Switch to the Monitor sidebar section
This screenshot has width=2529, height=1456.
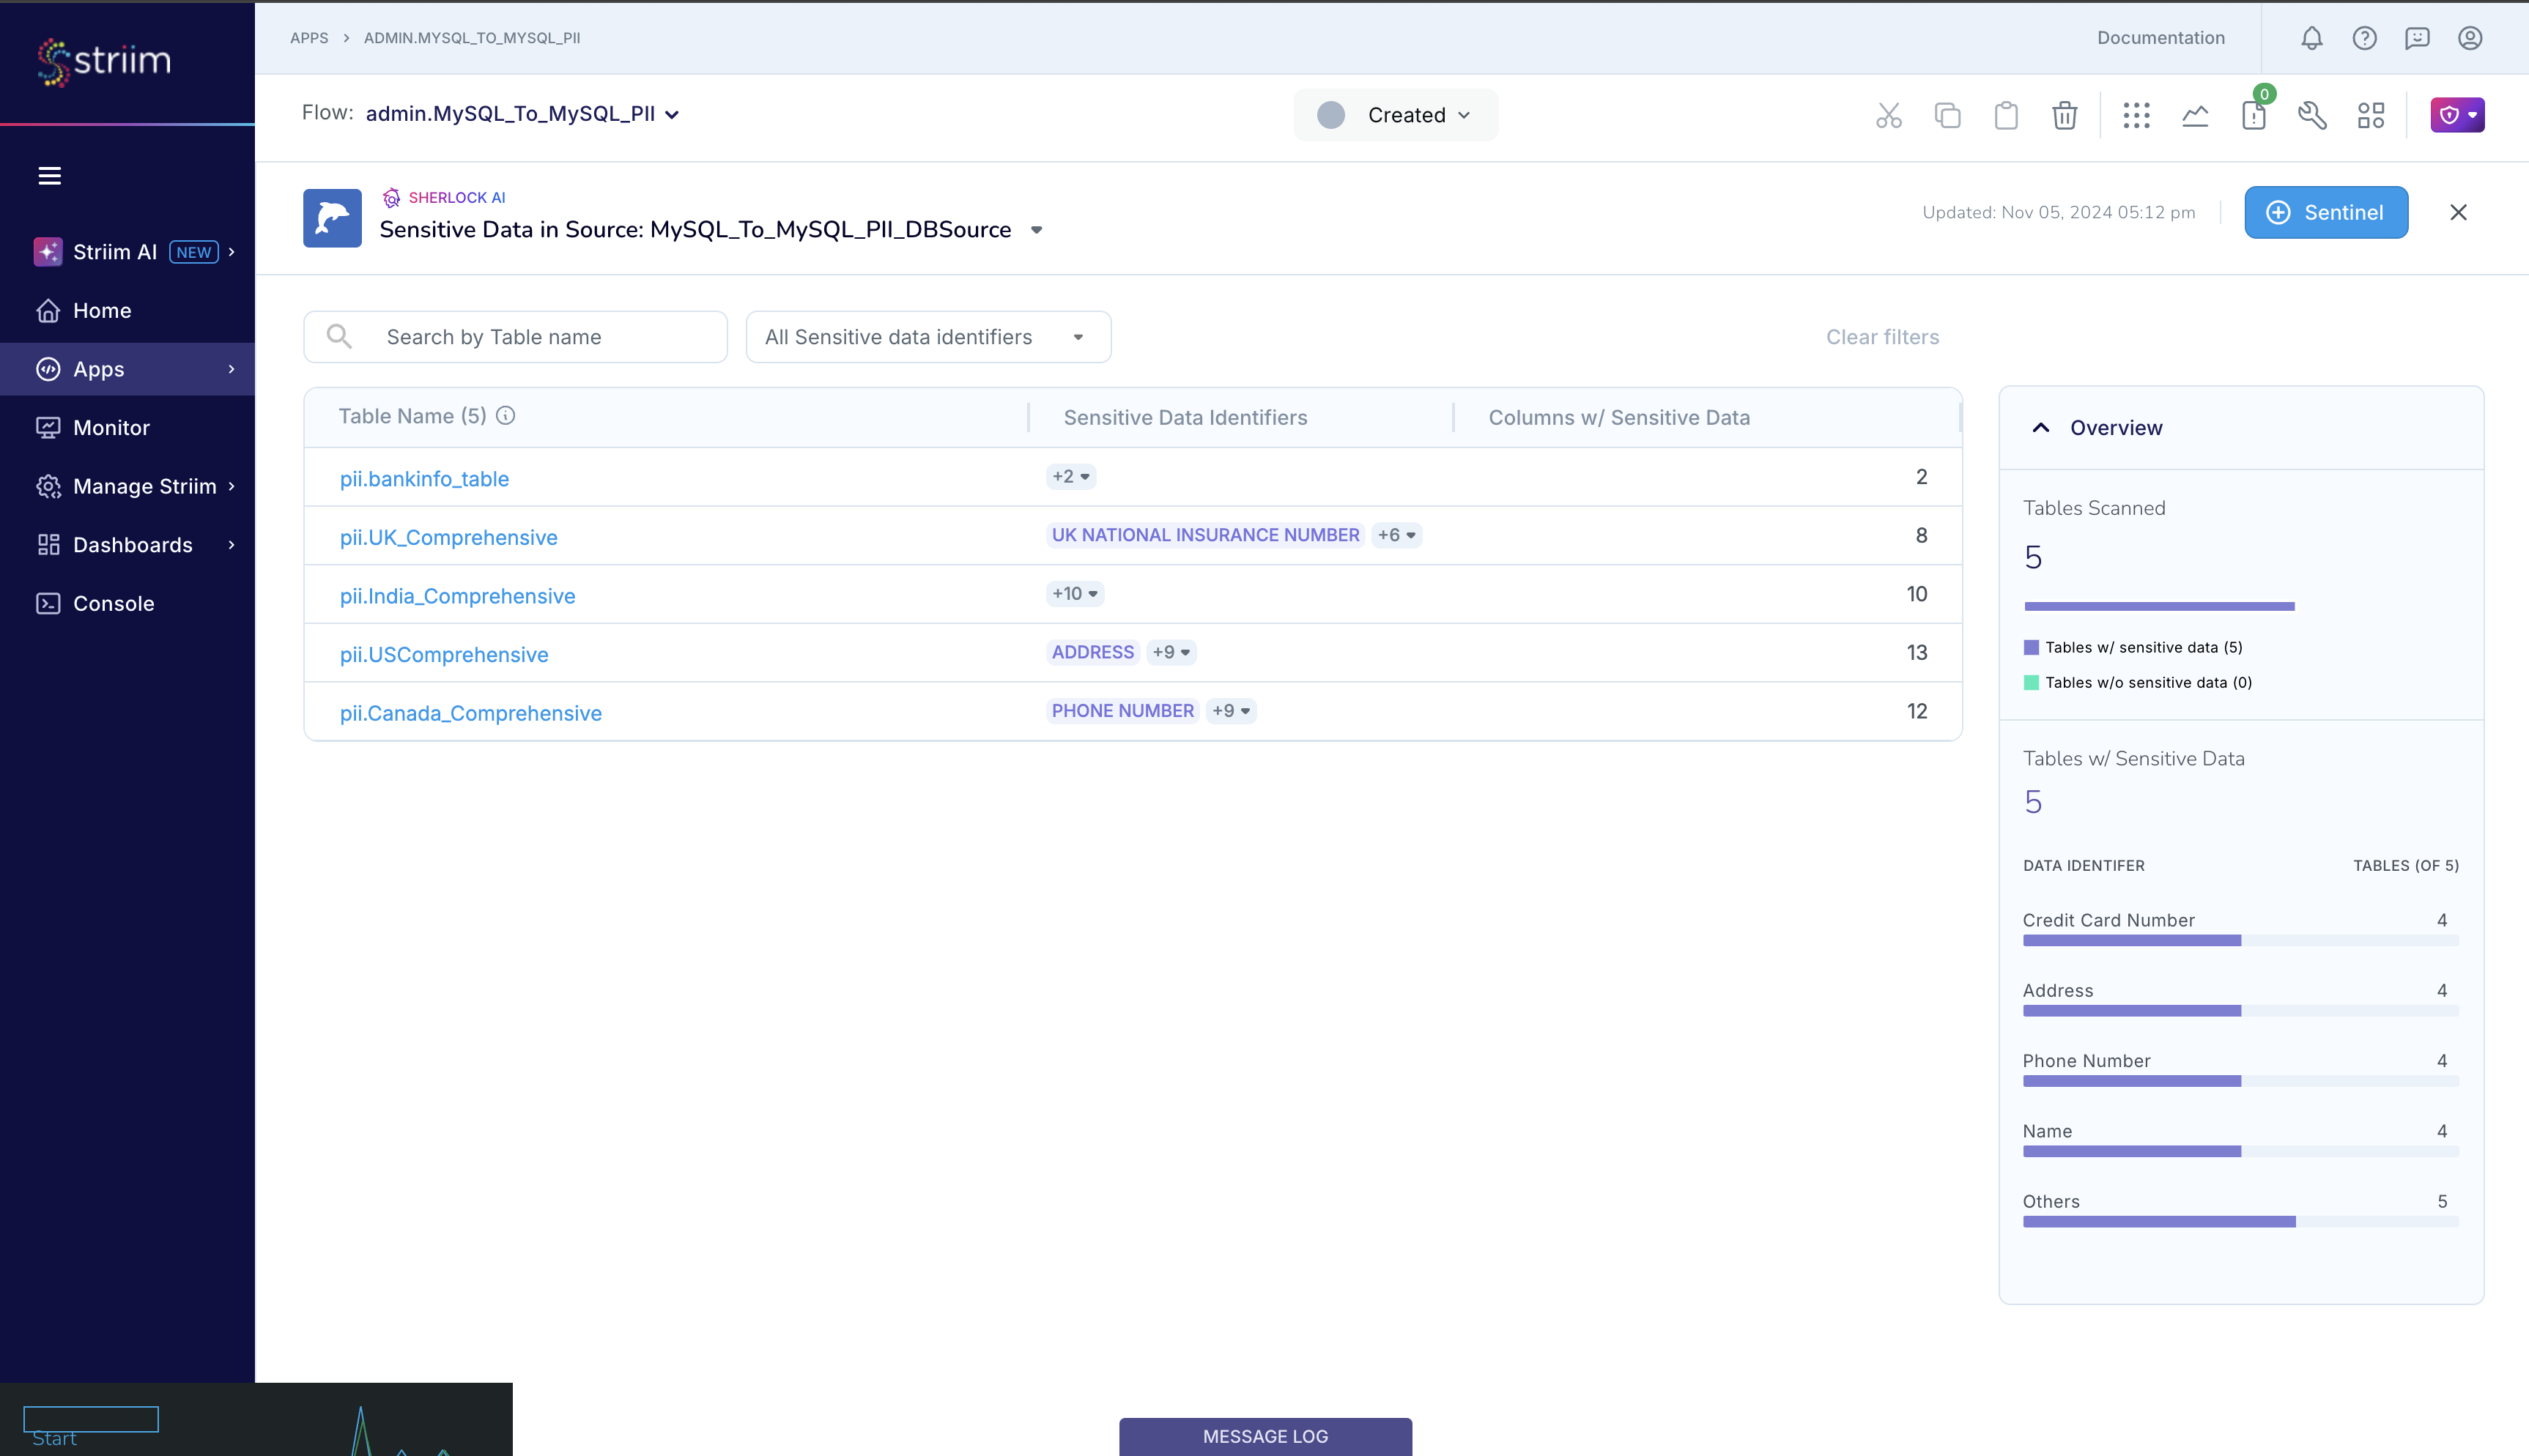coord(110,427)
